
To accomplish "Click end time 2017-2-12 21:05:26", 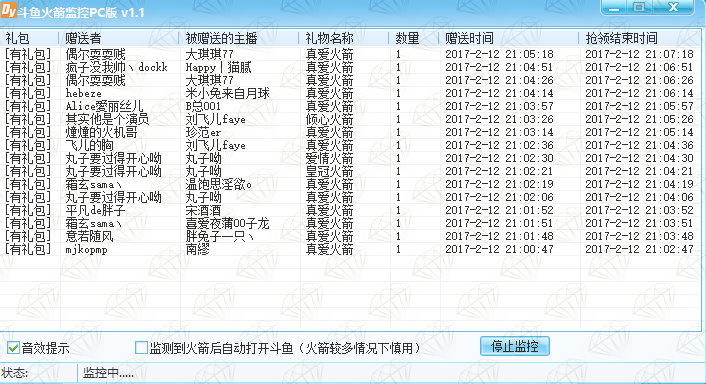I will 639,119.
